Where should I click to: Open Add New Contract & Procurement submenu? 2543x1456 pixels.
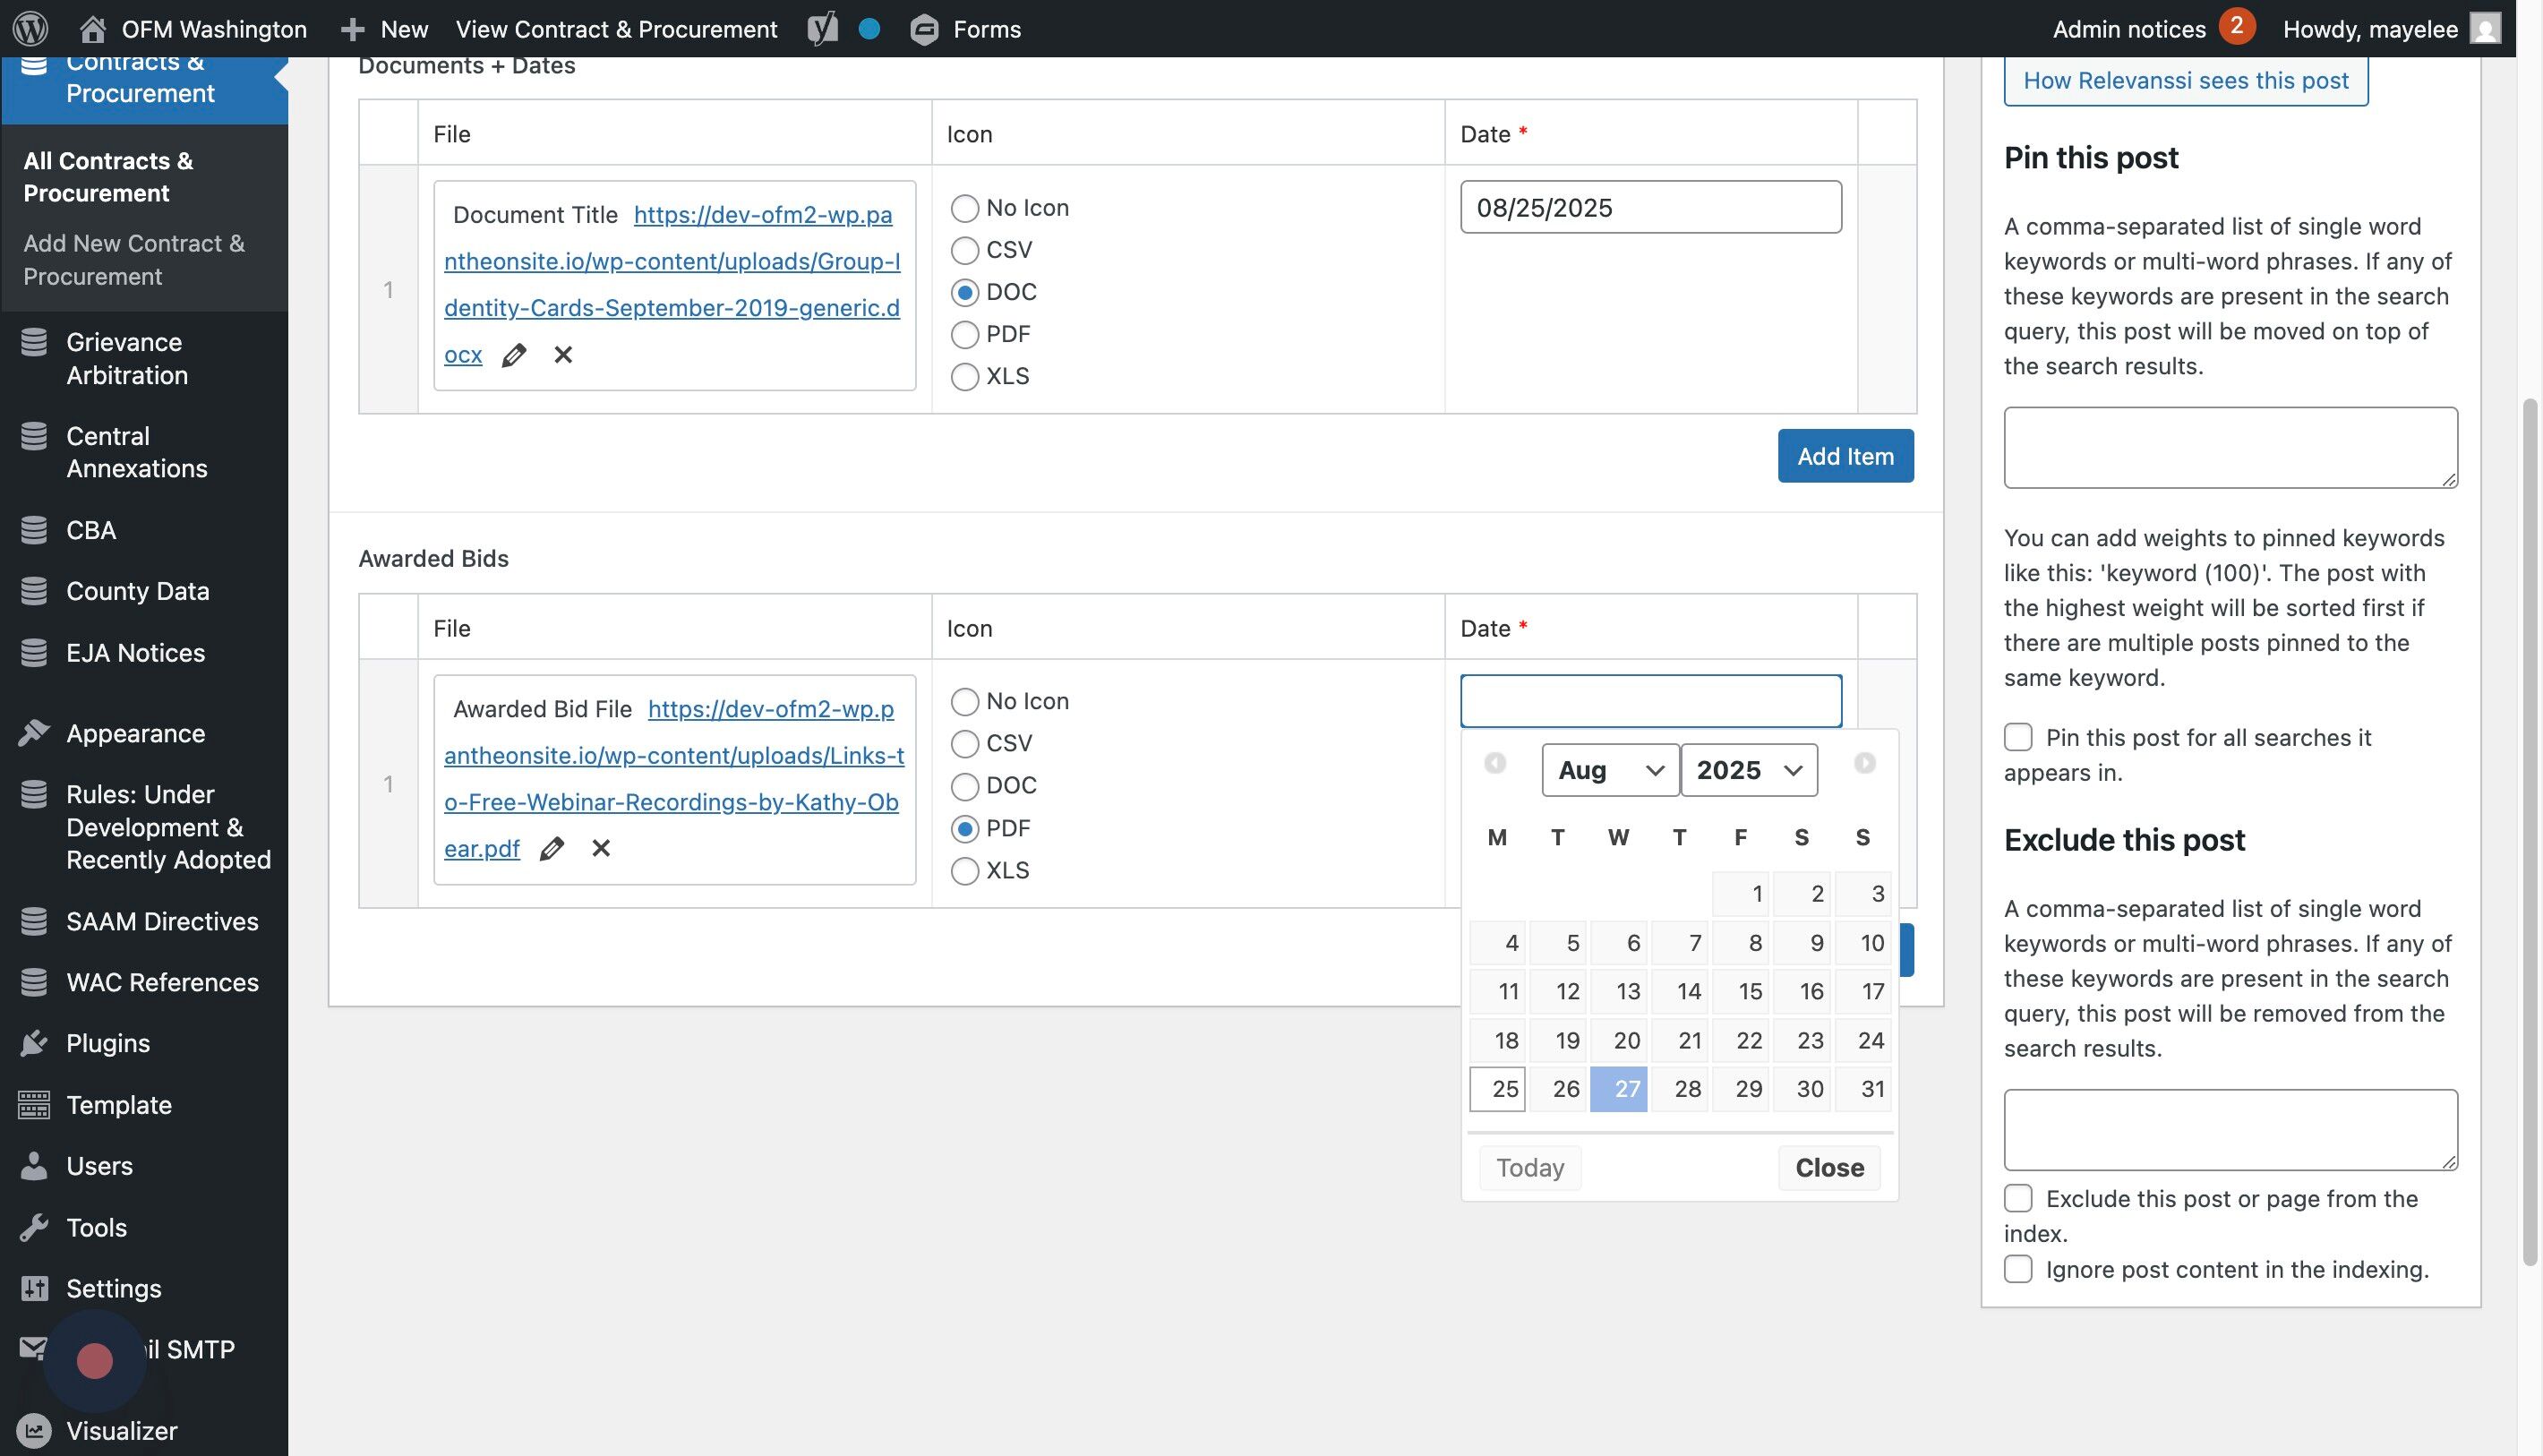133,259
